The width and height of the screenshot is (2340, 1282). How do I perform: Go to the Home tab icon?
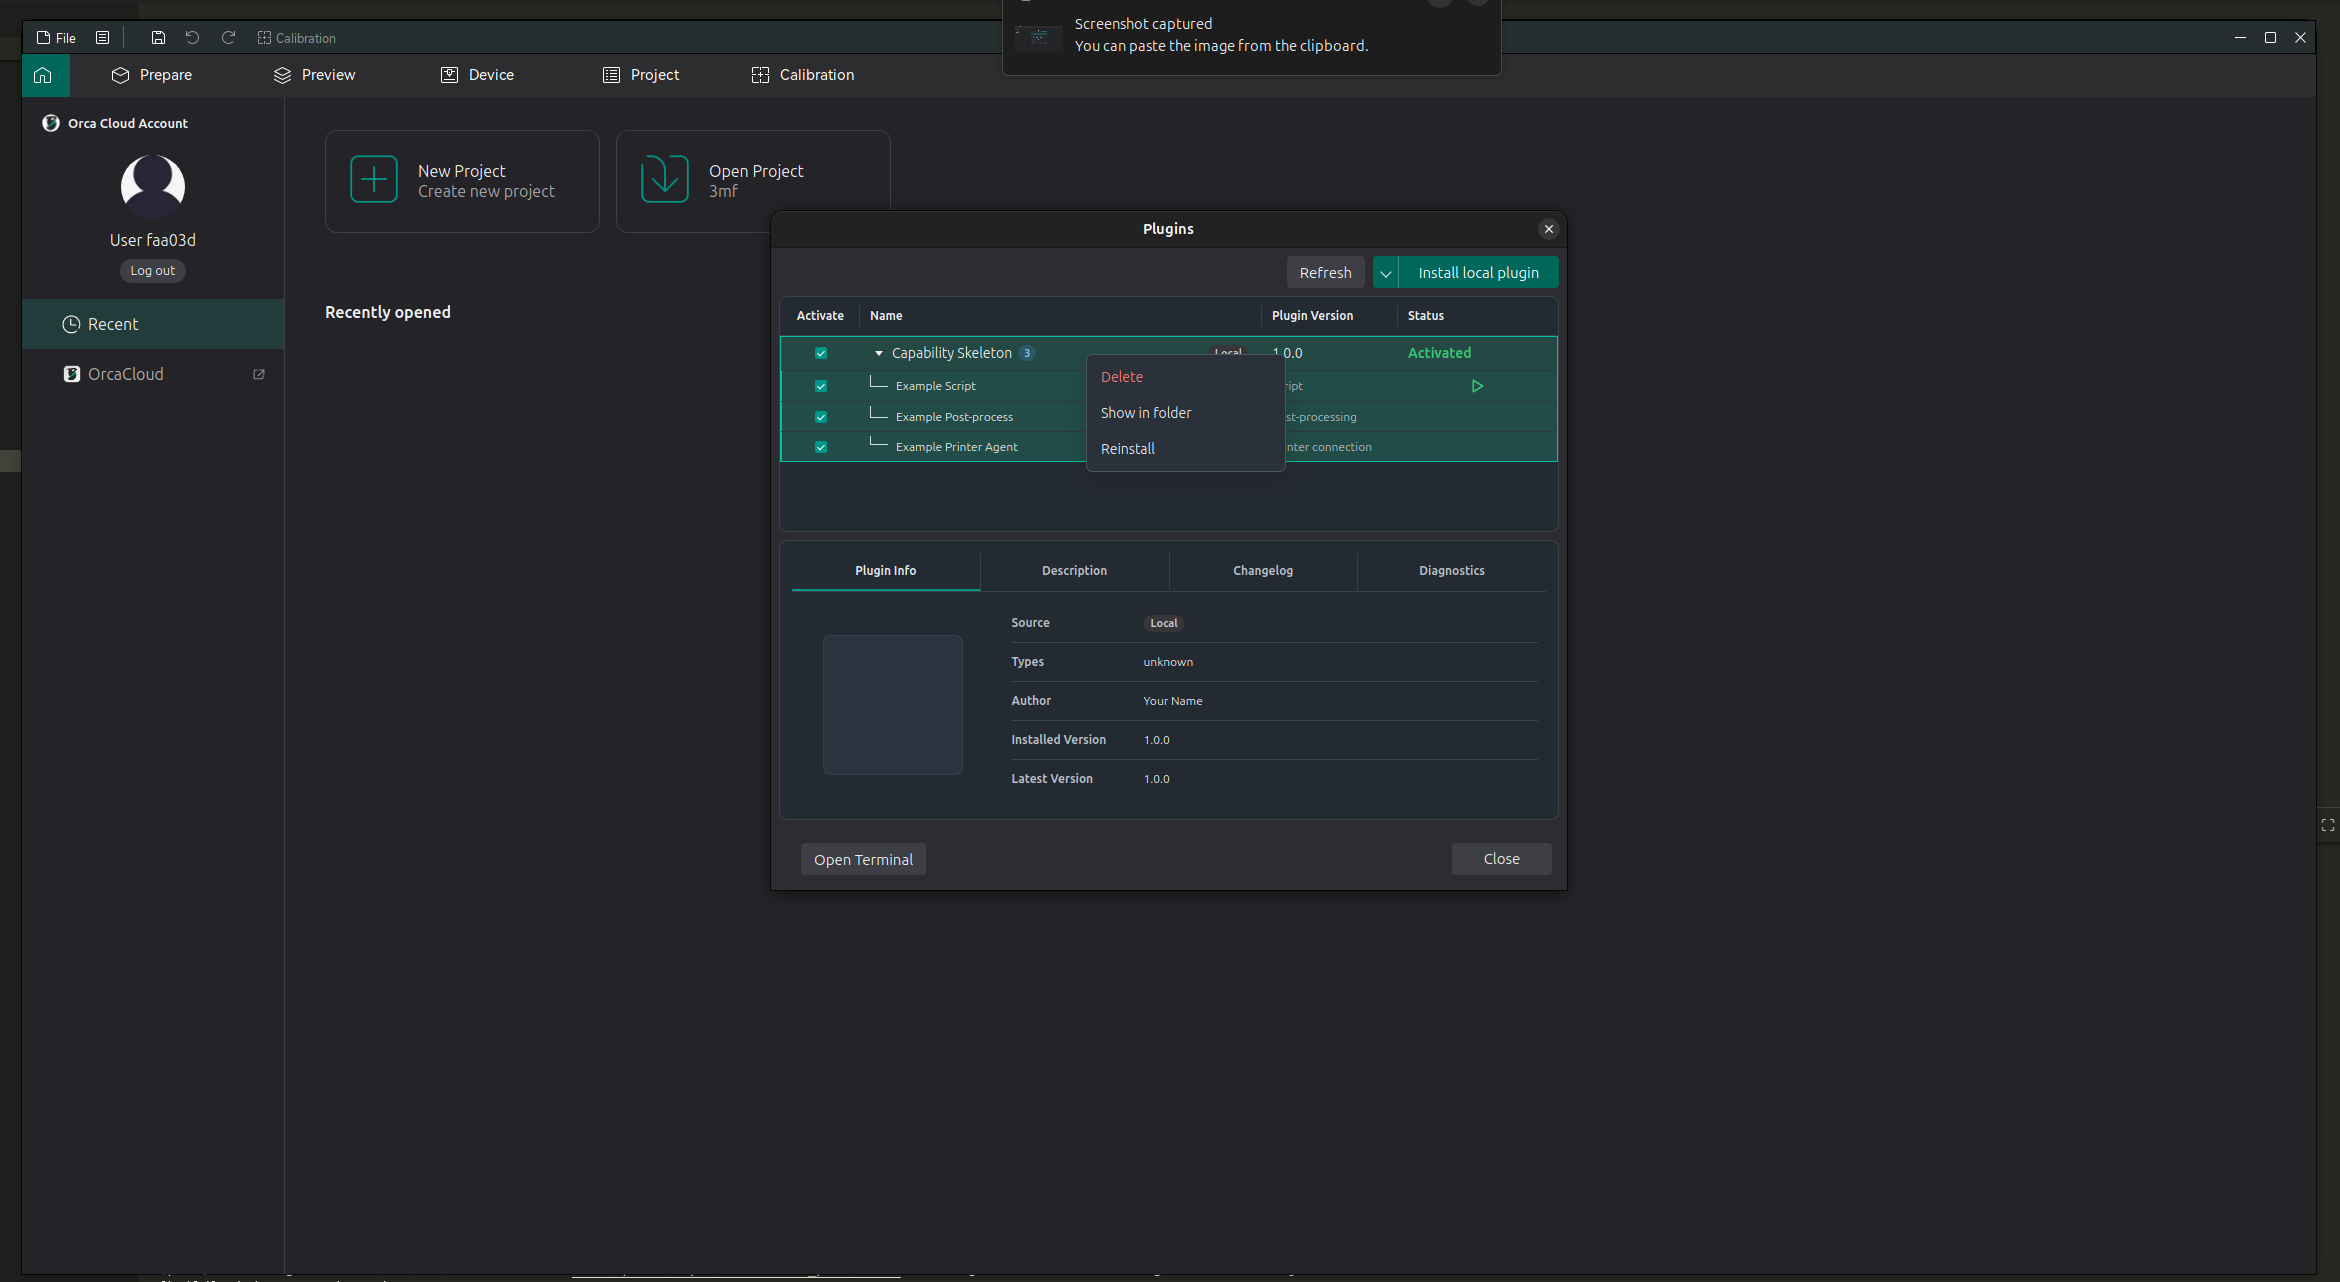(43, 75)
